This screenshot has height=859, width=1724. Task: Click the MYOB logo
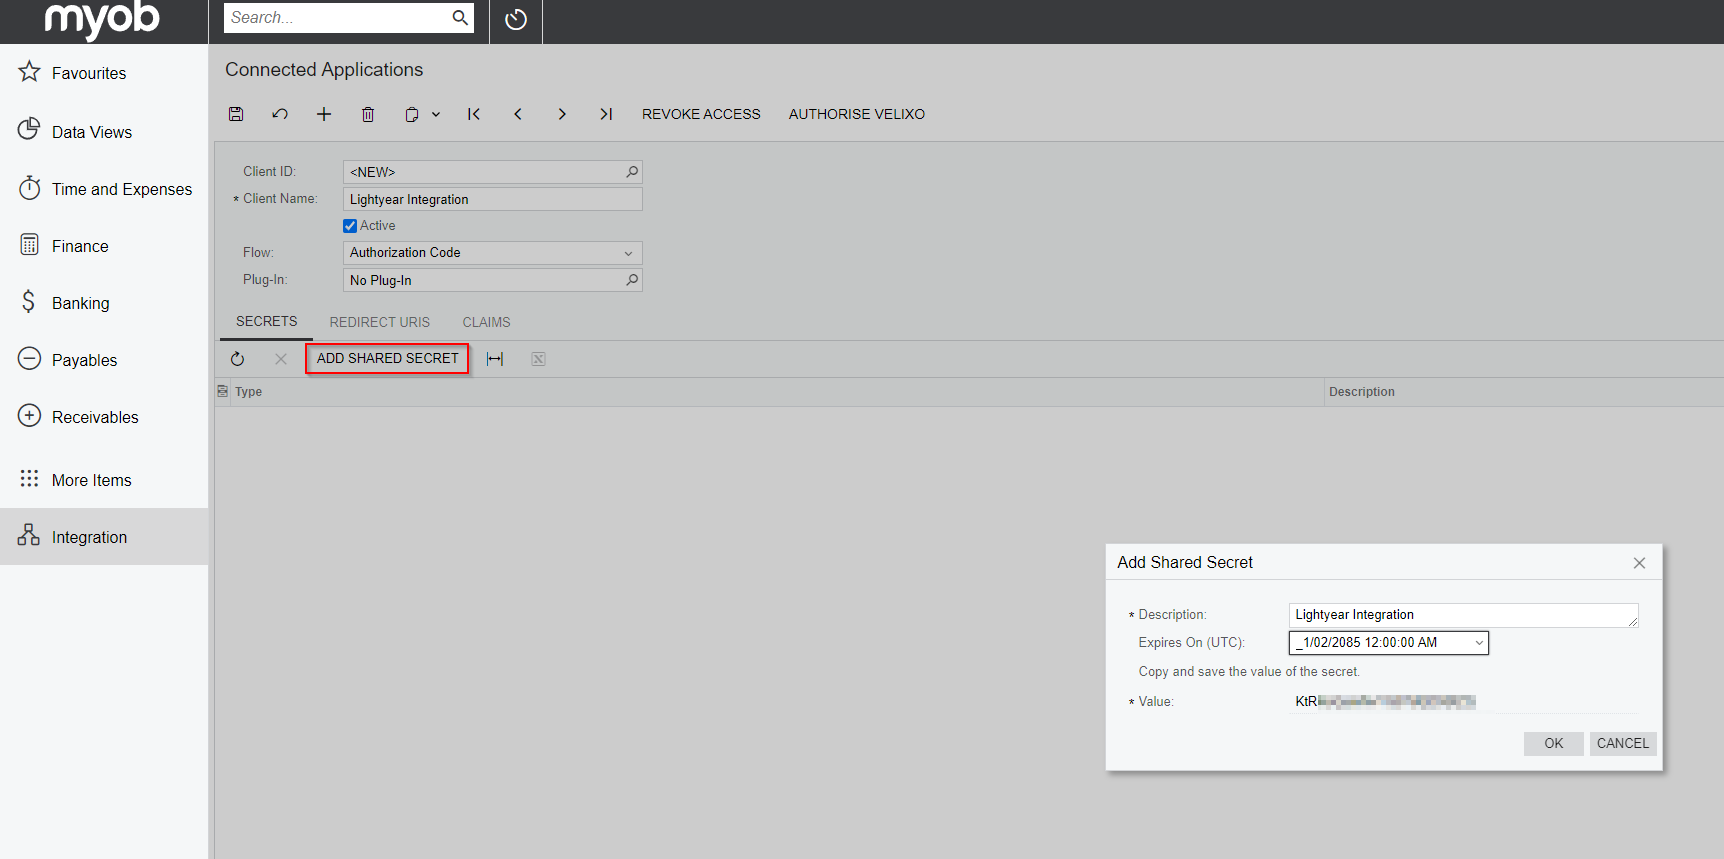coord(102,19)
